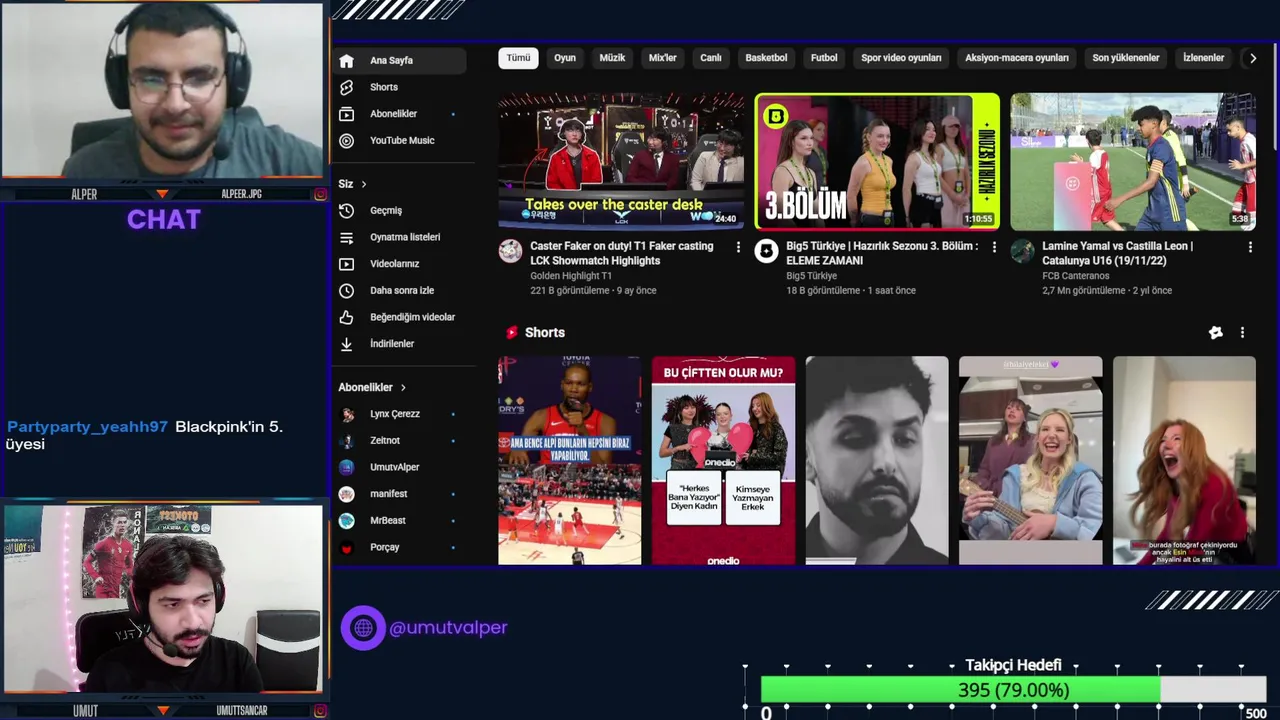Expand the Siz section chevron
The image size is (1280, 720).
(x=364, y=184)
